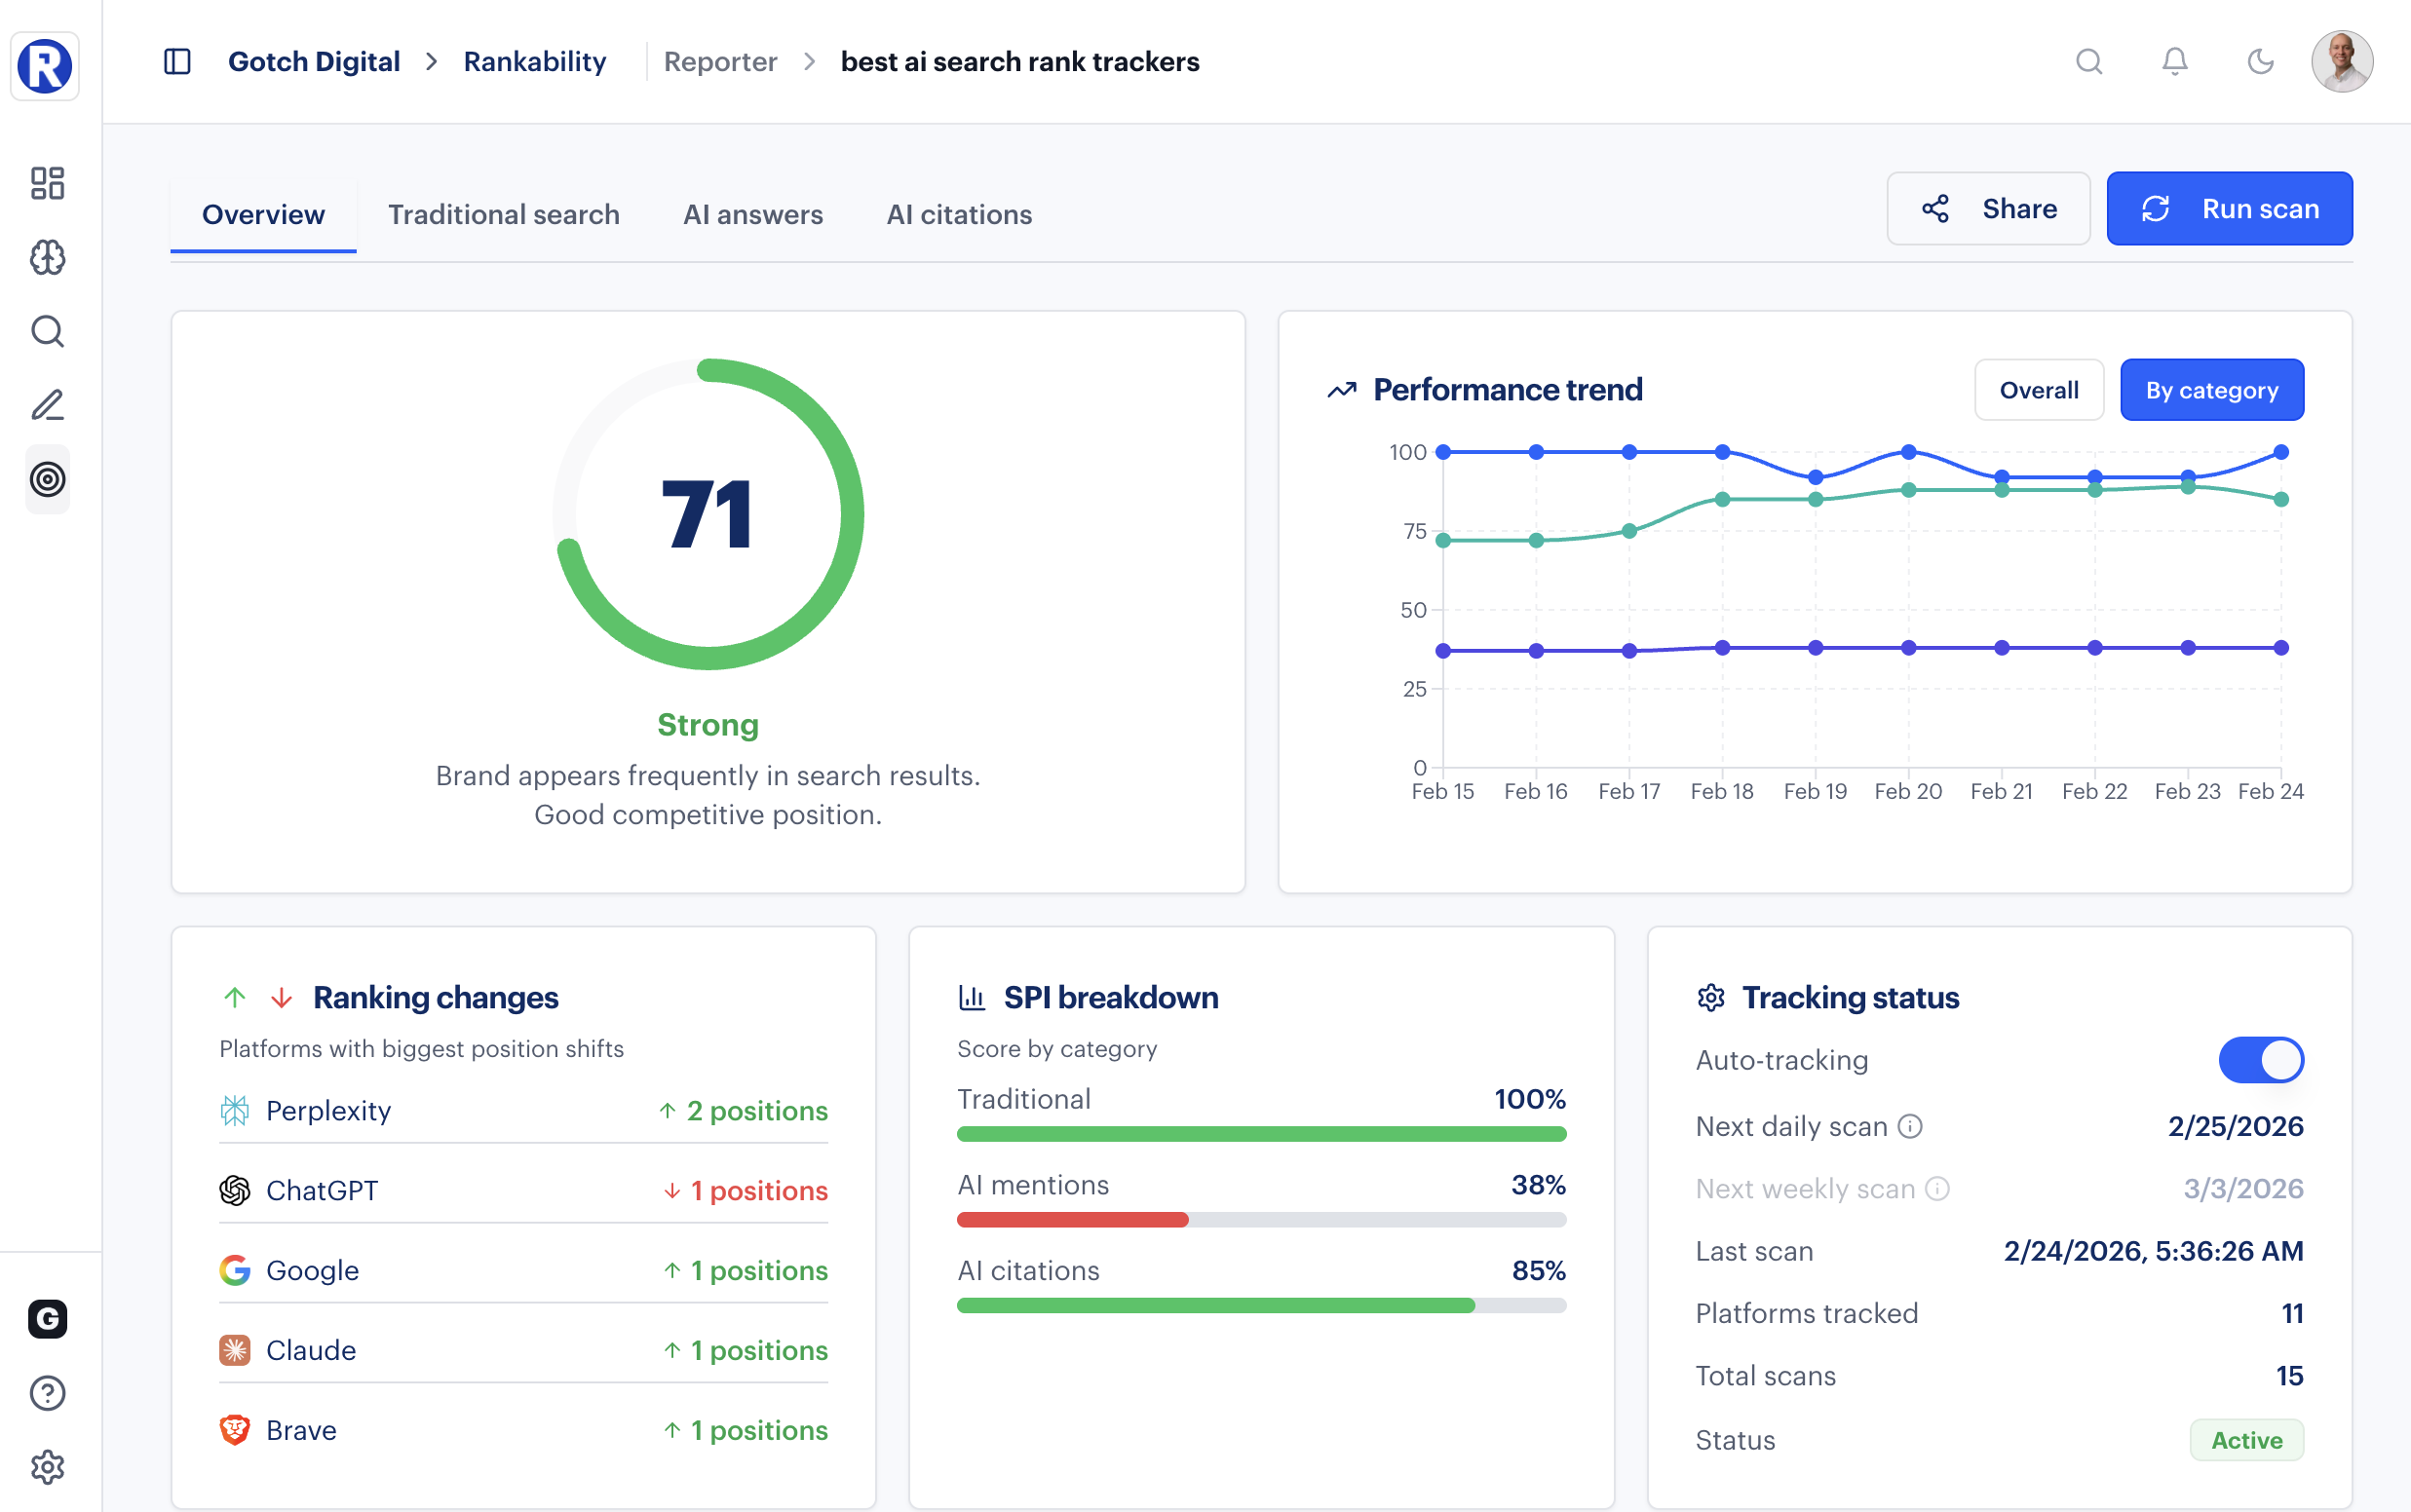The height and width of the screenshot is (1512, 2411).
Task: Click the notification bell icon
Action: (2174, 61)
